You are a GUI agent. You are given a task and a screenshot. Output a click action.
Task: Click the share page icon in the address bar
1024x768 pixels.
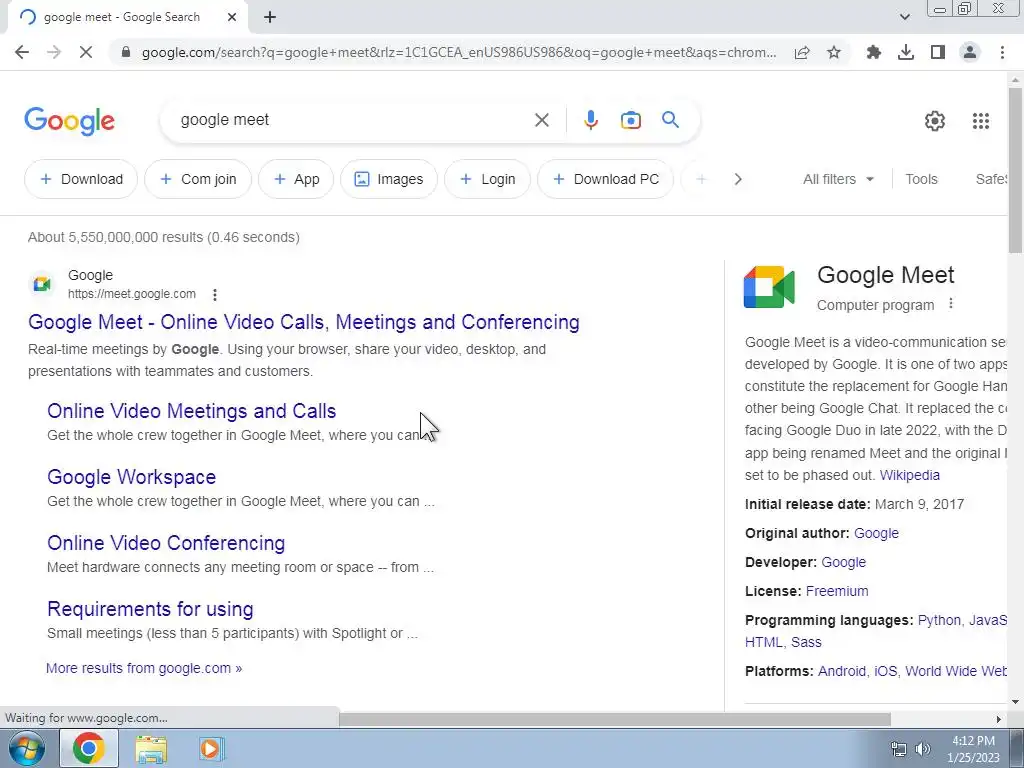point(802,52)
